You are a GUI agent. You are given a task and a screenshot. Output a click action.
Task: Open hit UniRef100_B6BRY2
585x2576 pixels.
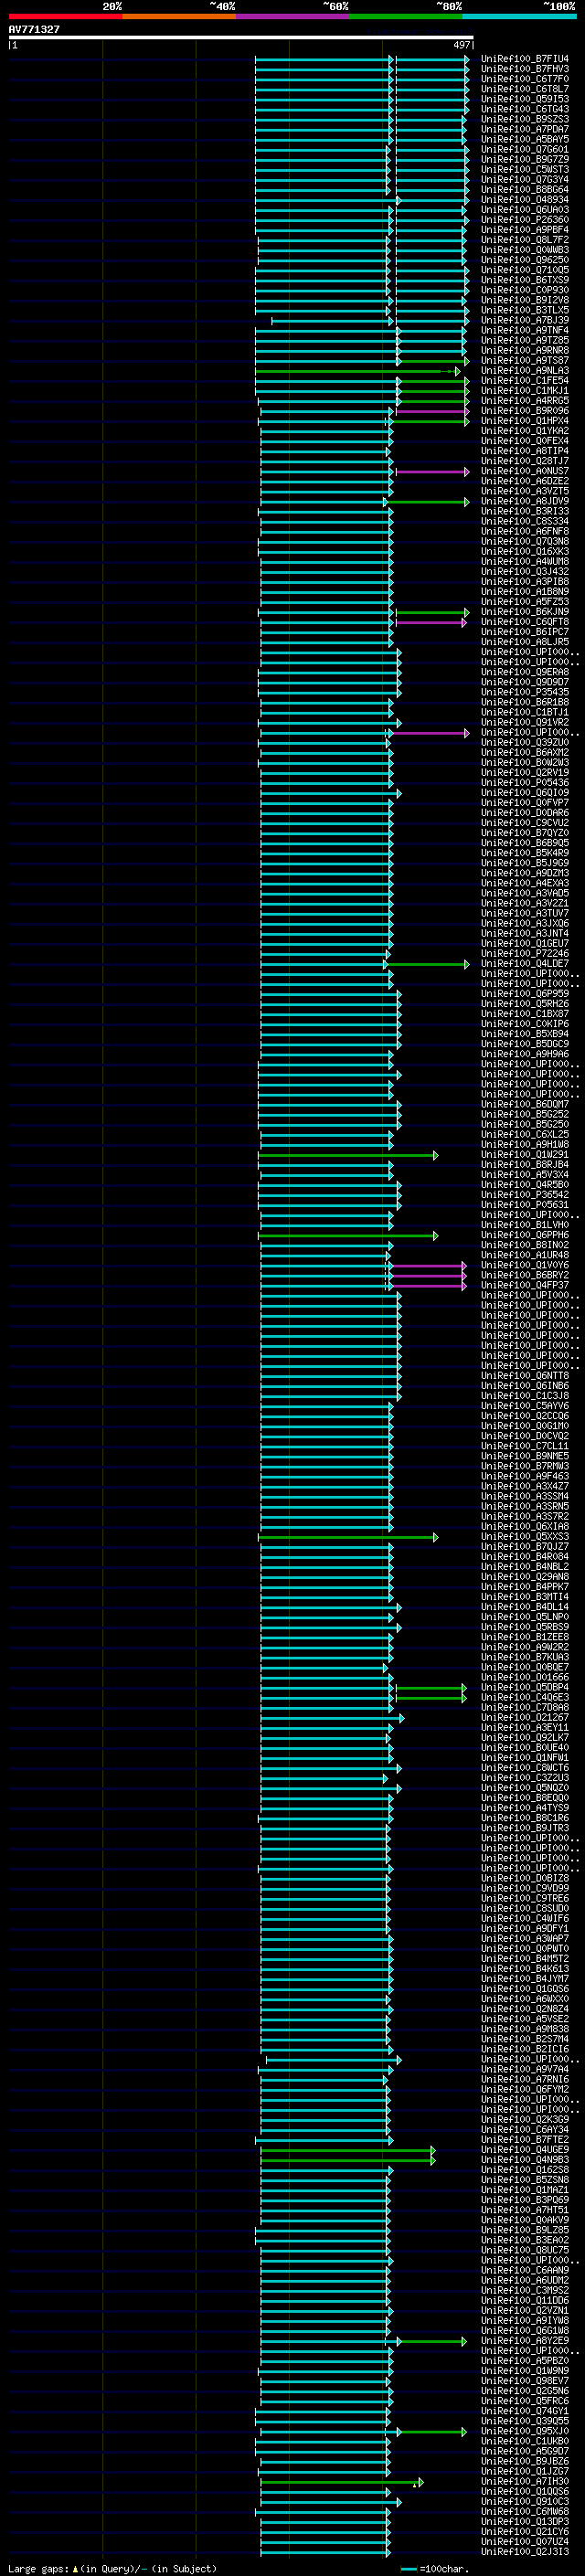[x=525, y=1275]
